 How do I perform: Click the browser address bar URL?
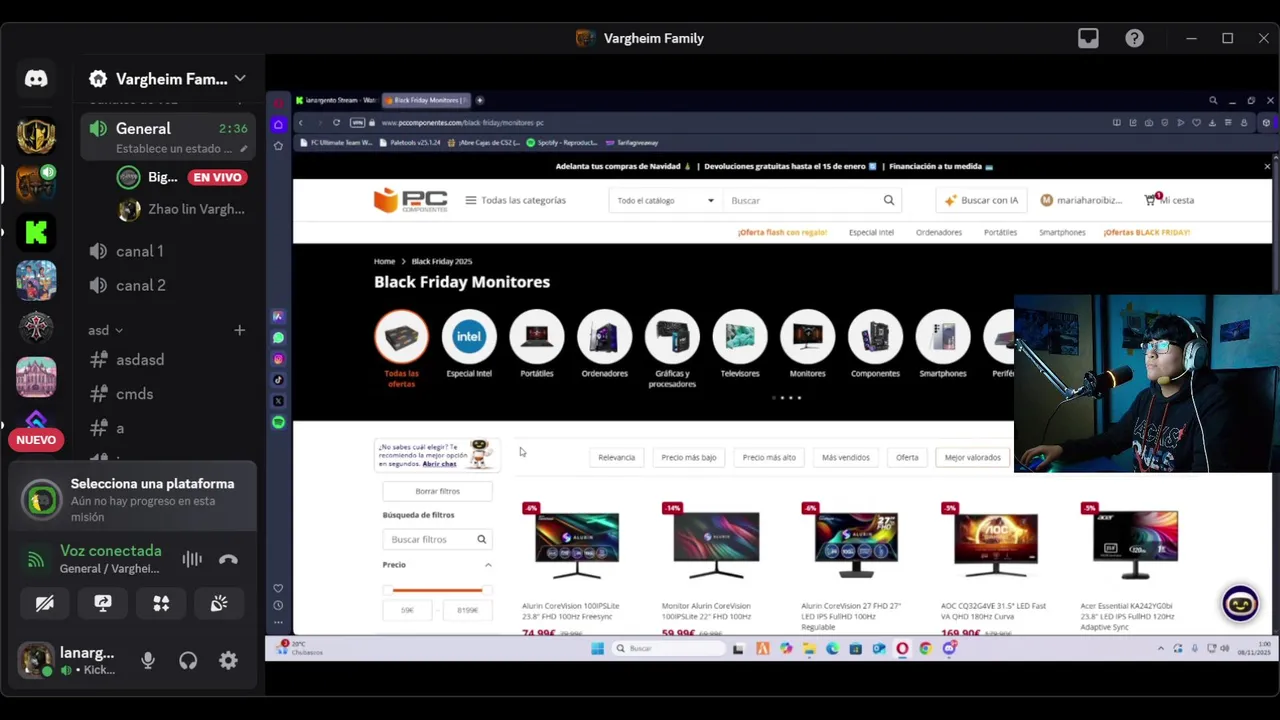tap(462, 122)
